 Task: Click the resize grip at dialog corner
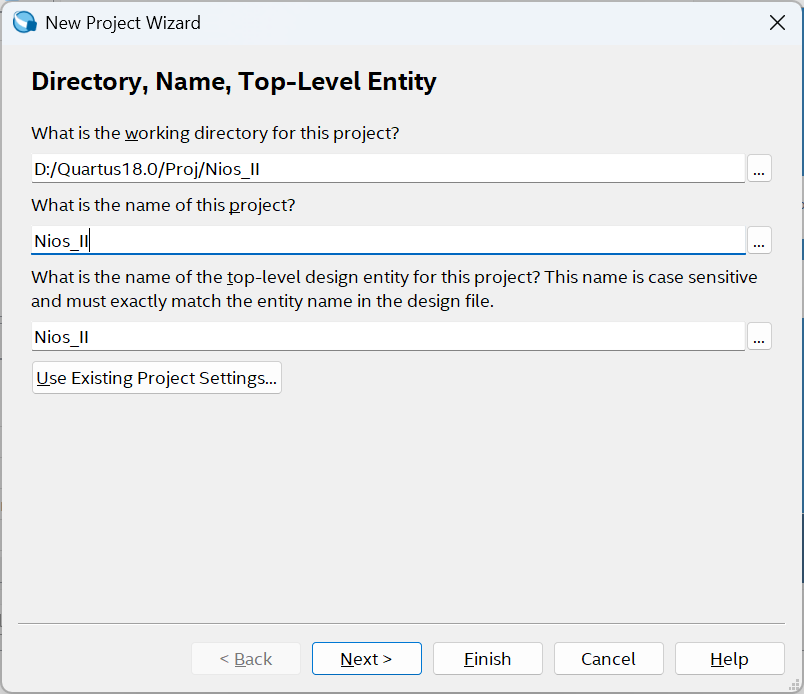794,685
